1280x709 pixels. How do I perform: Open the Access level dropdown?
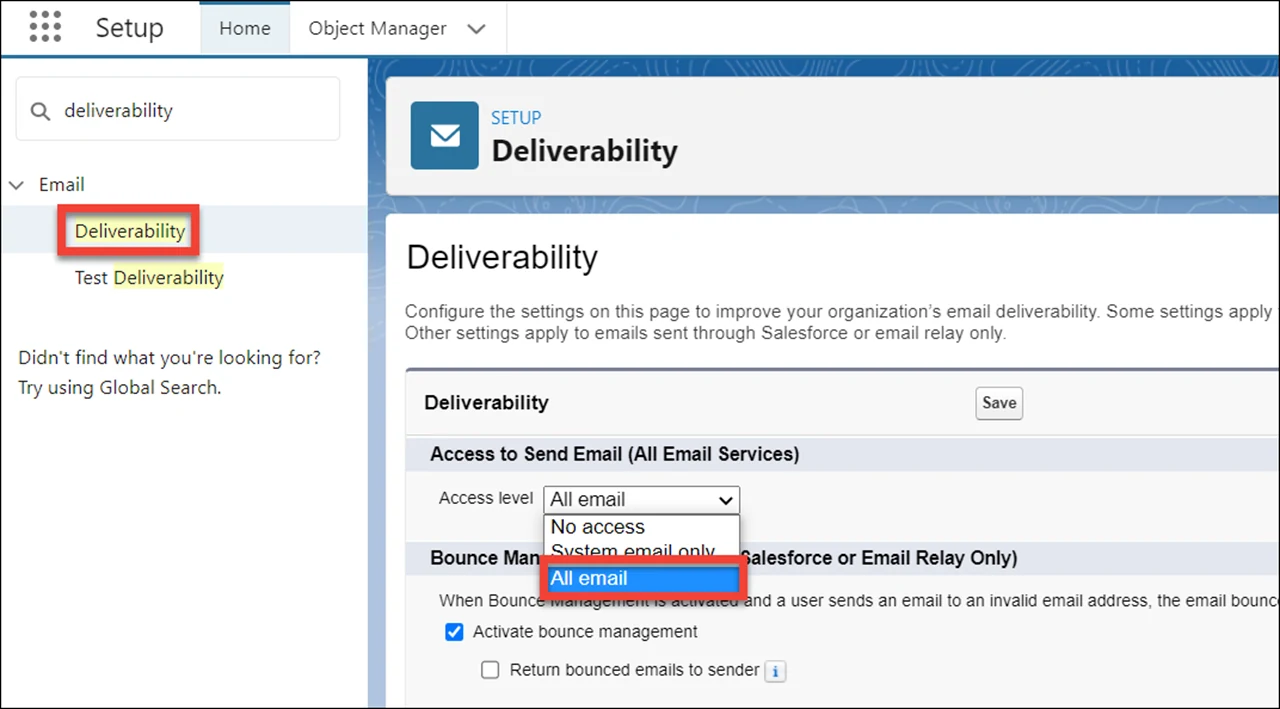(641, 499)
